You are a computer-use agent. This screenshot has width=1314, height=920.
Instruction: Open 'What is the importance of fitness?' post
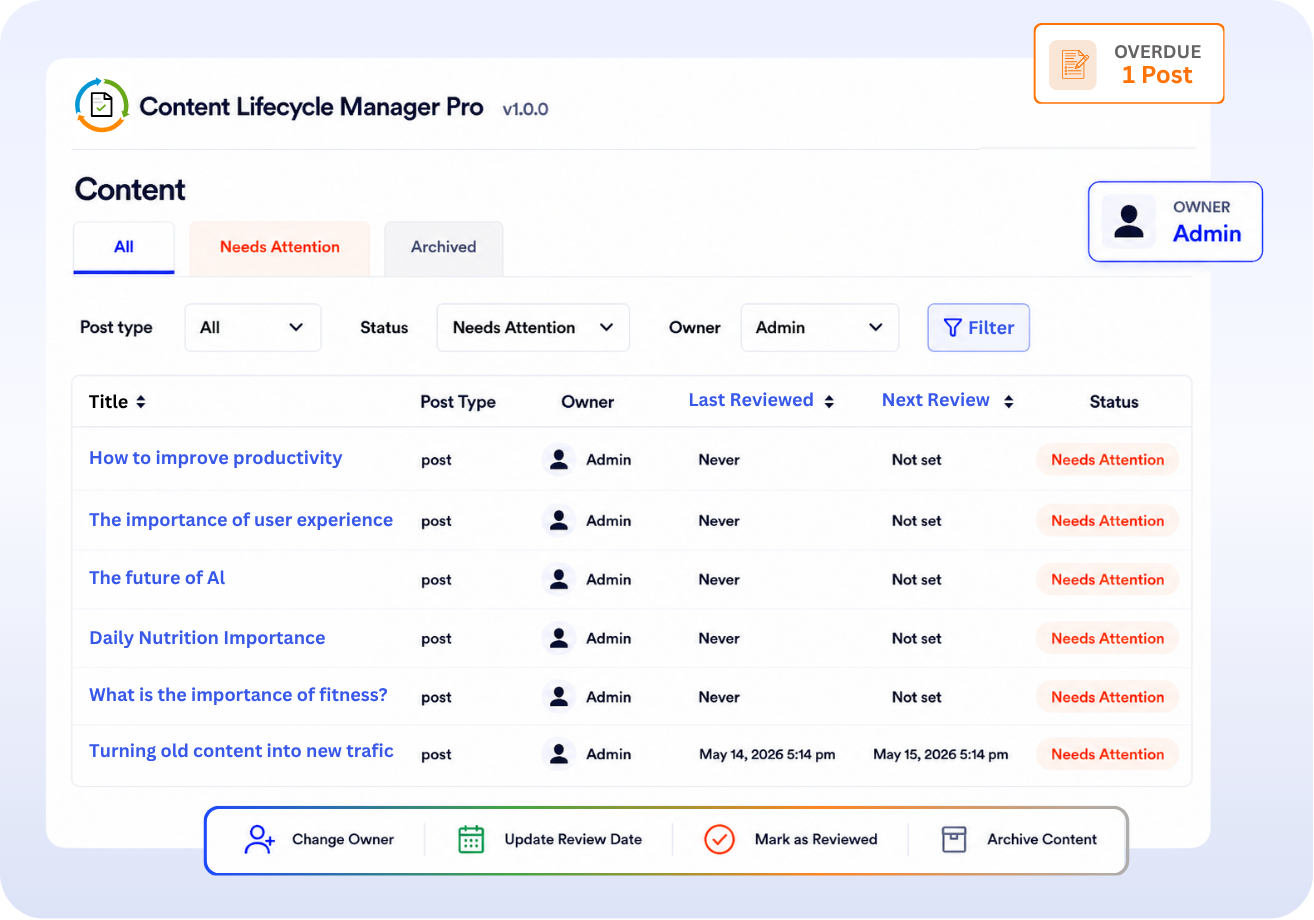point(238,695)
